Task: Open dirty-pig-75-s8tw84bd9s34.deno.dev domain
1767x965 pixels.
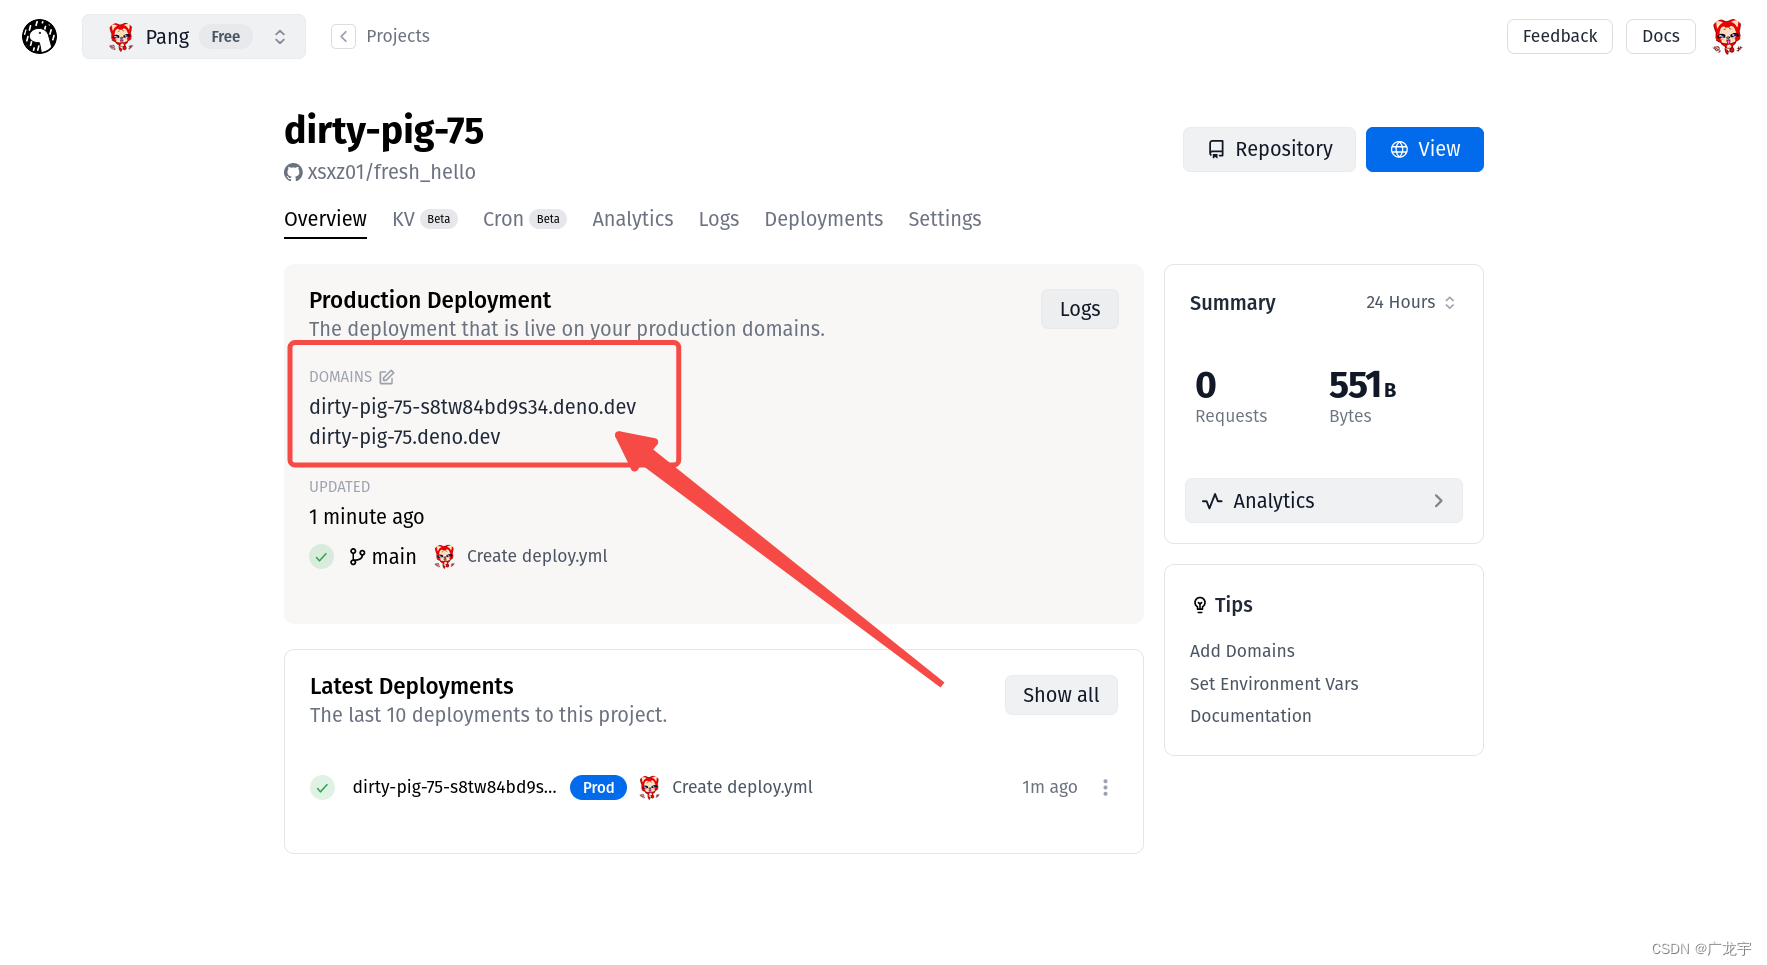Action: [472, 407]
